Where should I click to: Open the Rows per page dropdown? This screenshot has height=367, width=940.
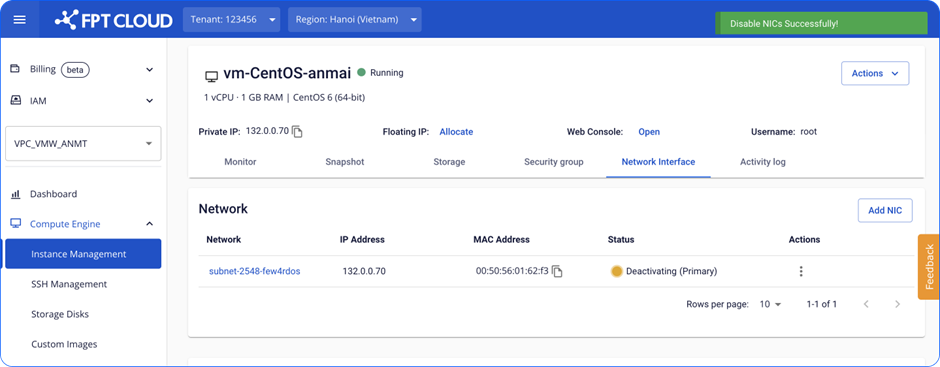pyautogui.click(x=770, y=304)
